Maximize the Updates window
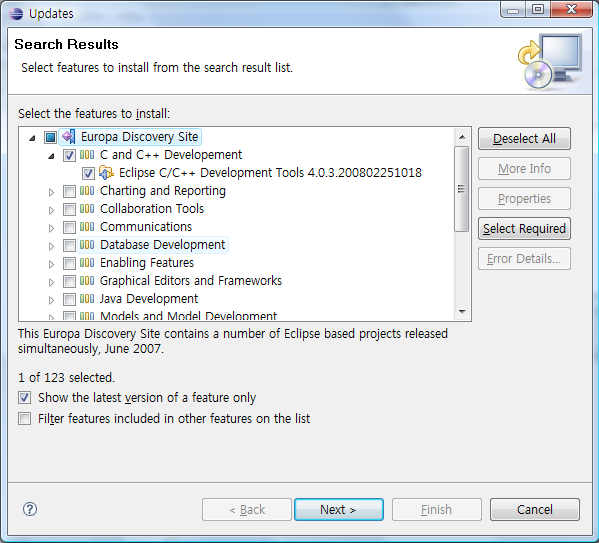599x543 pixels. click(x=538, y=9)
